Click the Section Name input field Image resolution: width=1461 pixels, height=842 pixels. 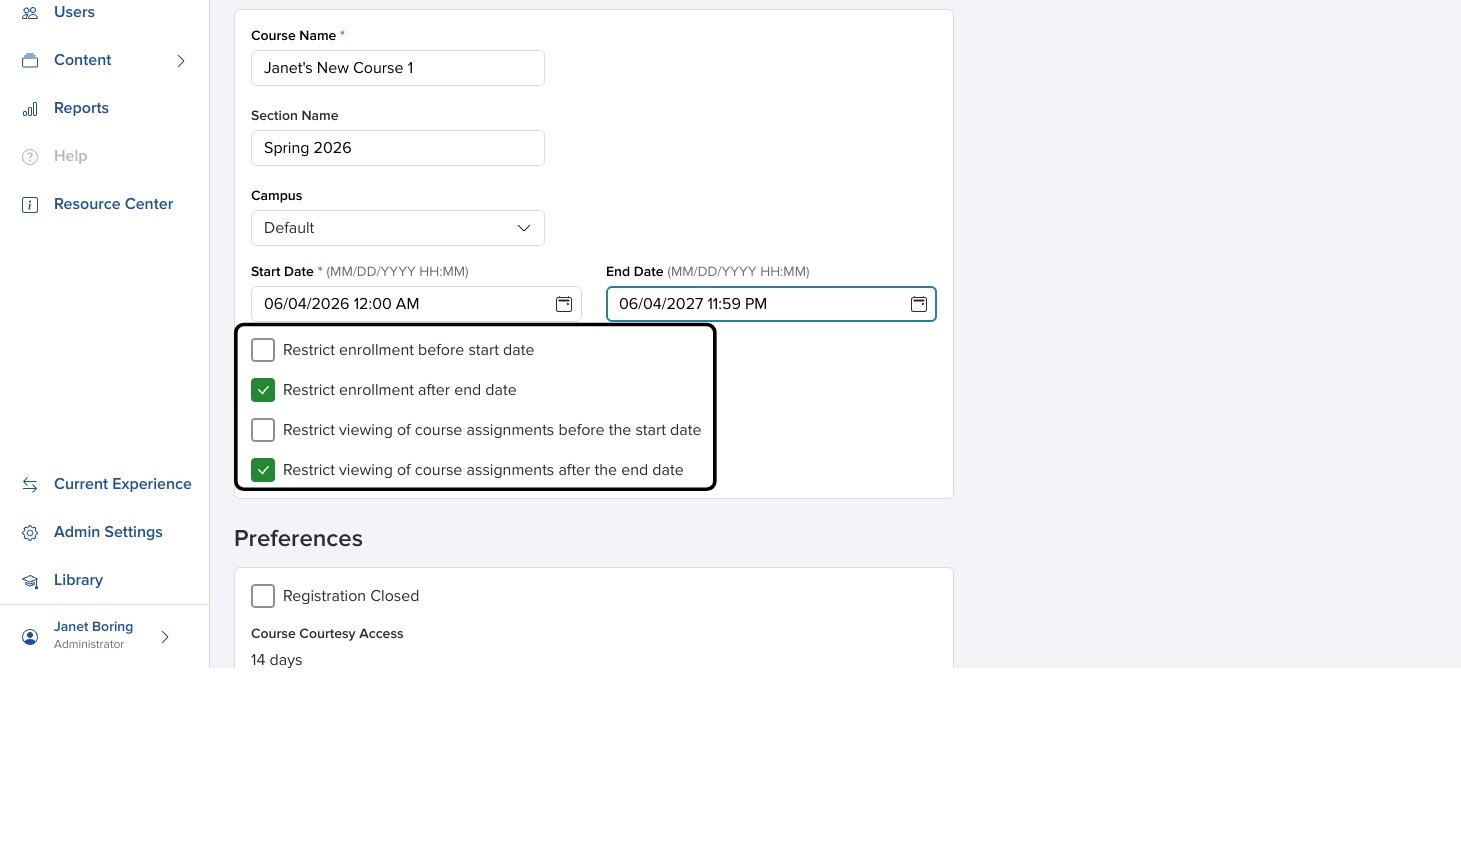pos(398,148)
